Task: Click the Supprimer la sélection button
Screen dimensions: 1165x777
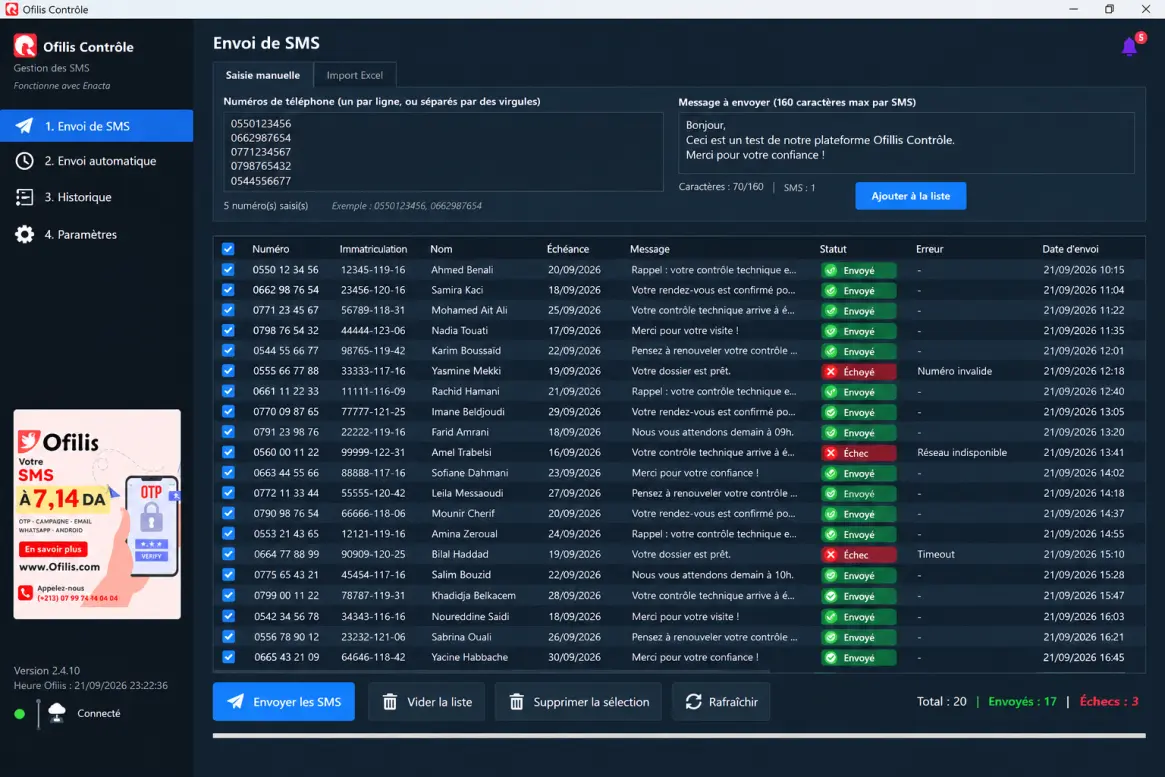Action: (578, 702)
